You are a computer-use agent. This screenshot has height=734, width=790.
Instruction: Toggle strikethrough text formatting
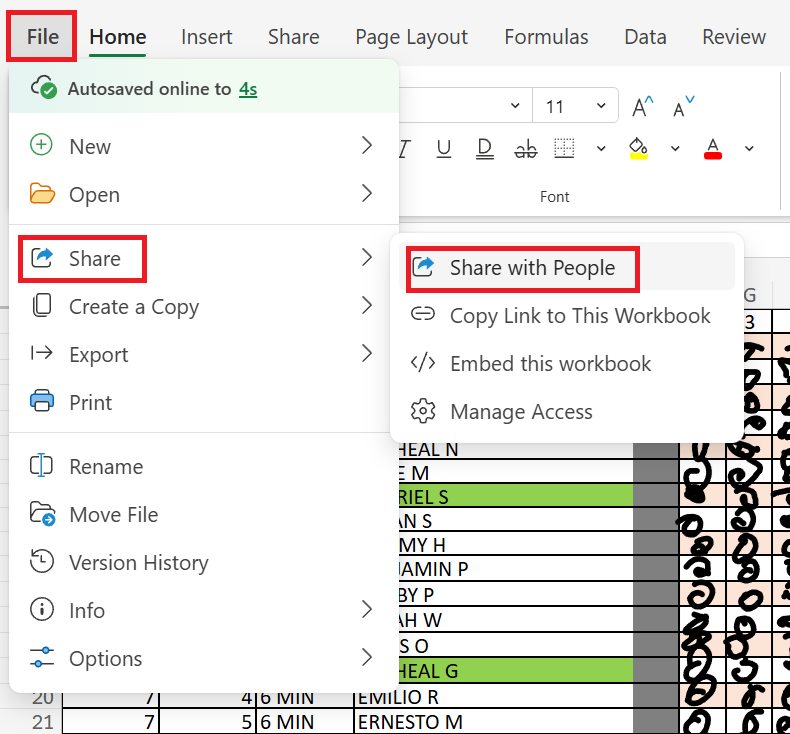525,148
